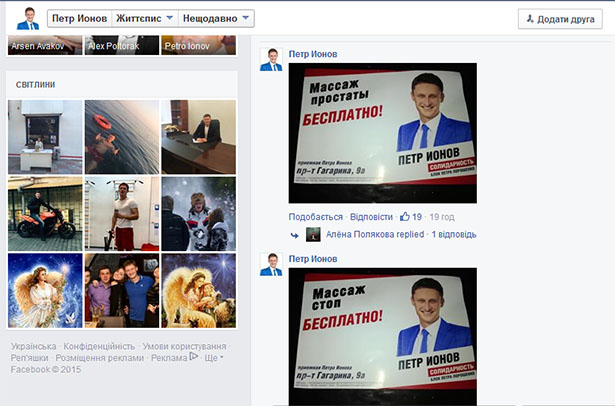
Task: Click the AdChoices triangle icon
Action: click(x=194, y=357)
